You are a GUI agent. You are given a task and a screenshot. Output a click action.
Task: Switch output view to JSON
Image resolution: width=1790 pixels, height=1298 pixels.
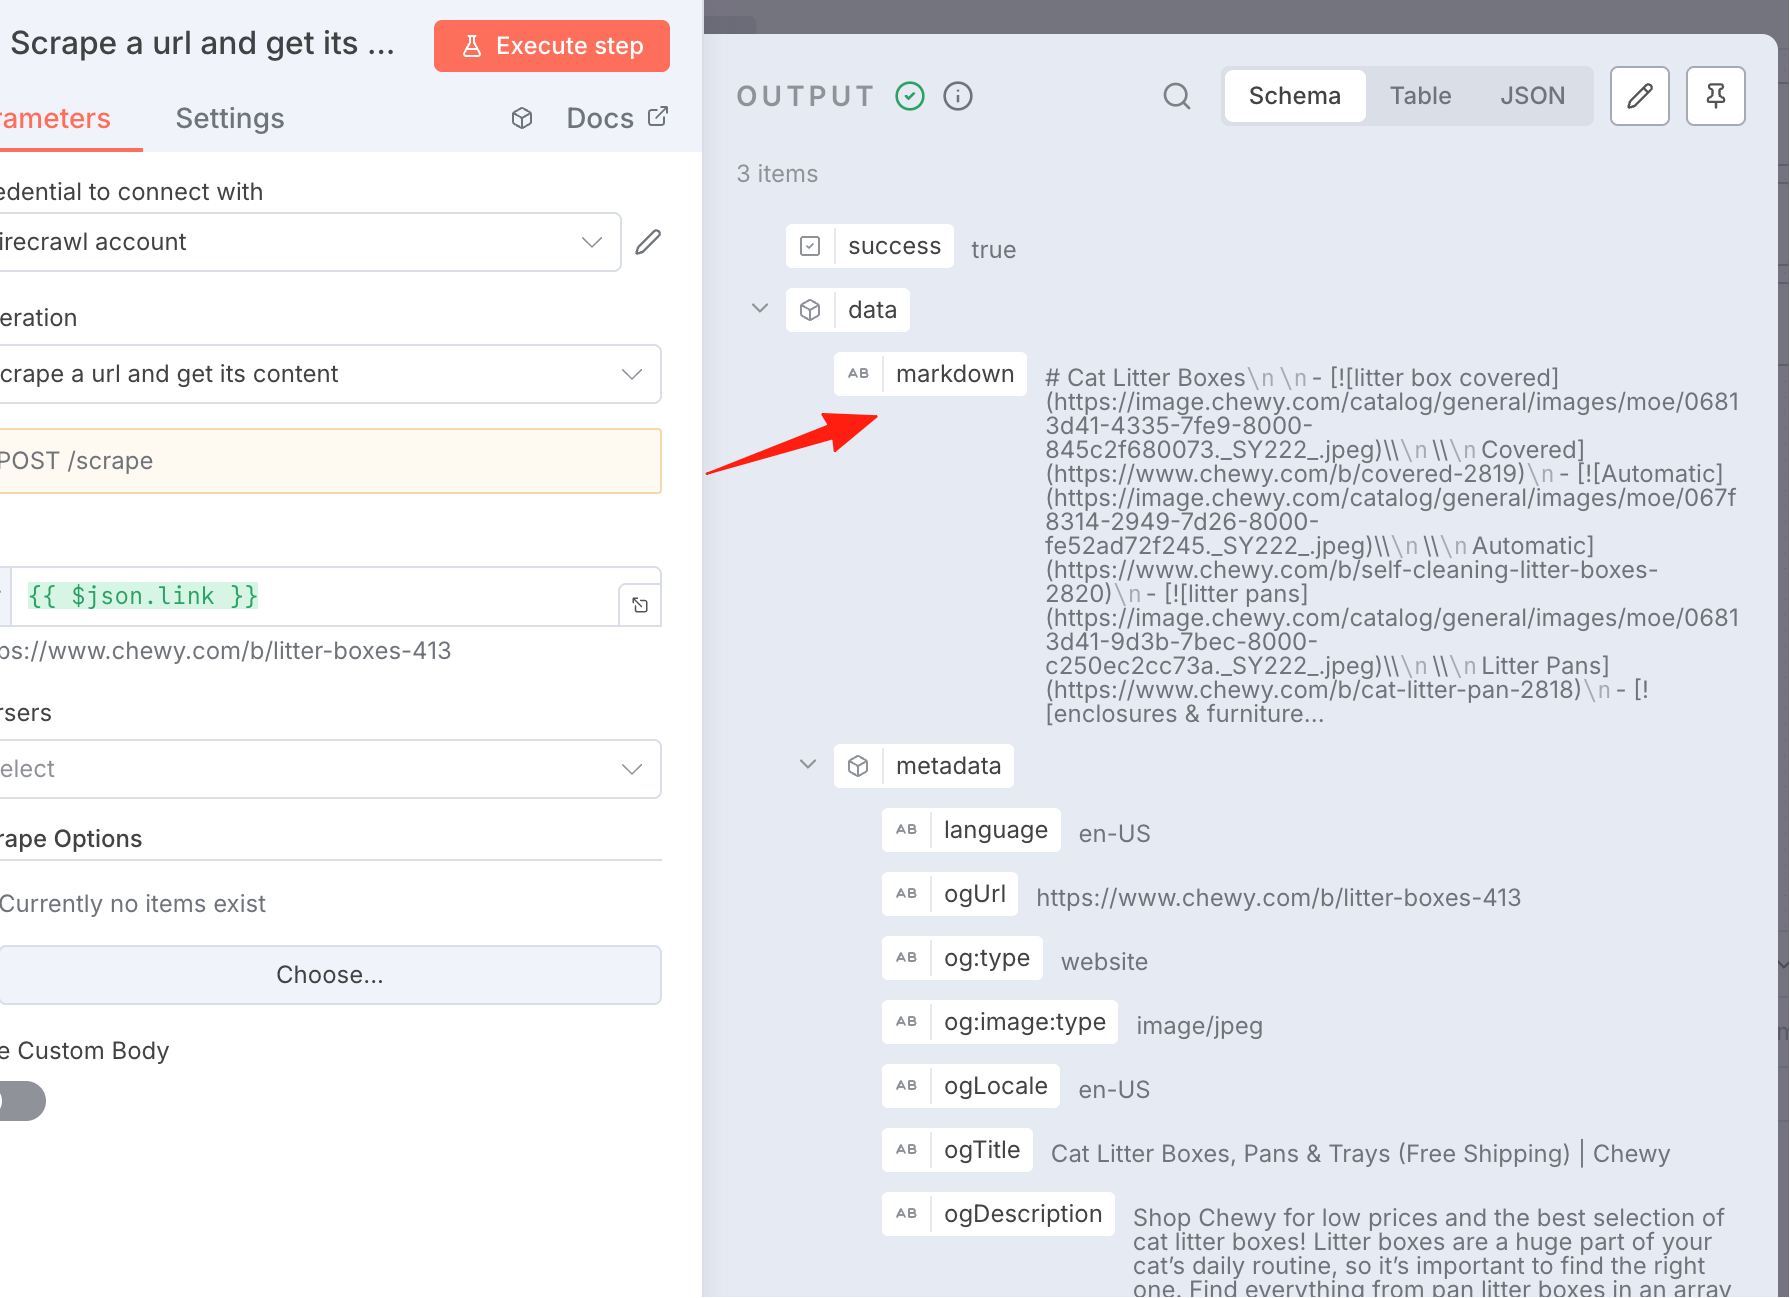point(1532,96)
